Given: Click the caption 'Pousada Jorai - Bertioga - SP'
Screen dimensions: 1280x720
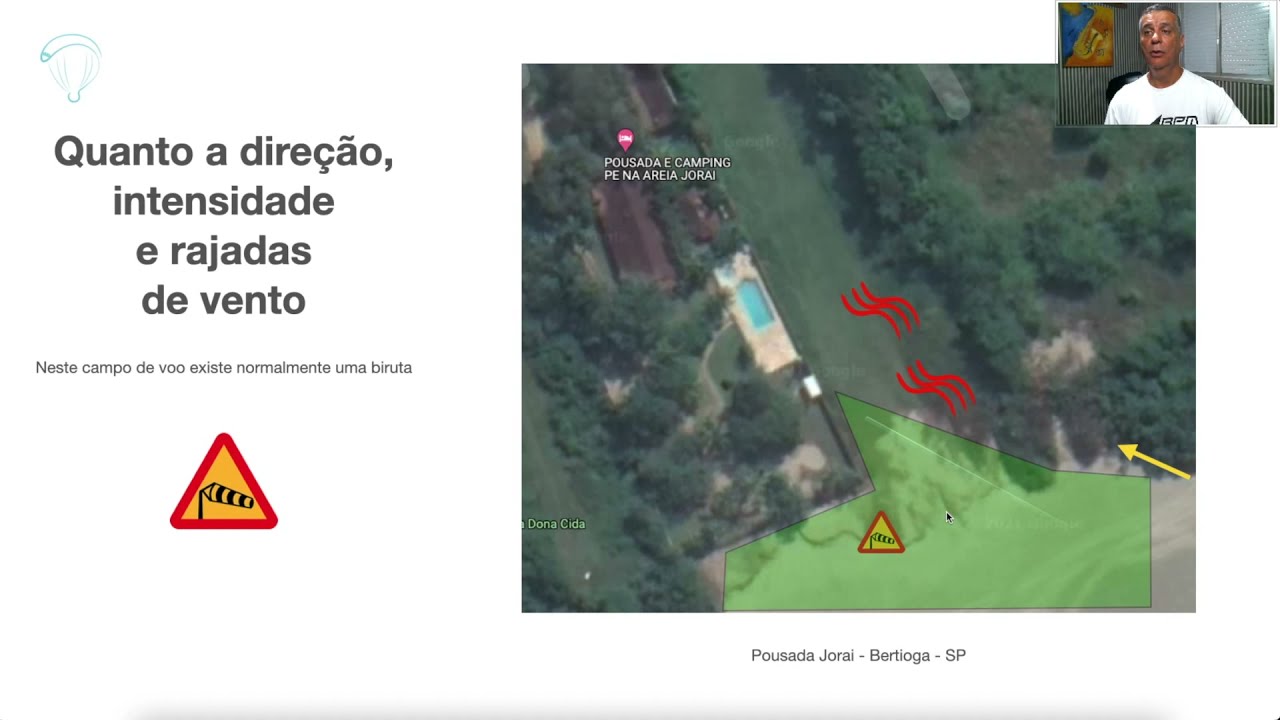Looking at the screenshot, I should point(858,656).
